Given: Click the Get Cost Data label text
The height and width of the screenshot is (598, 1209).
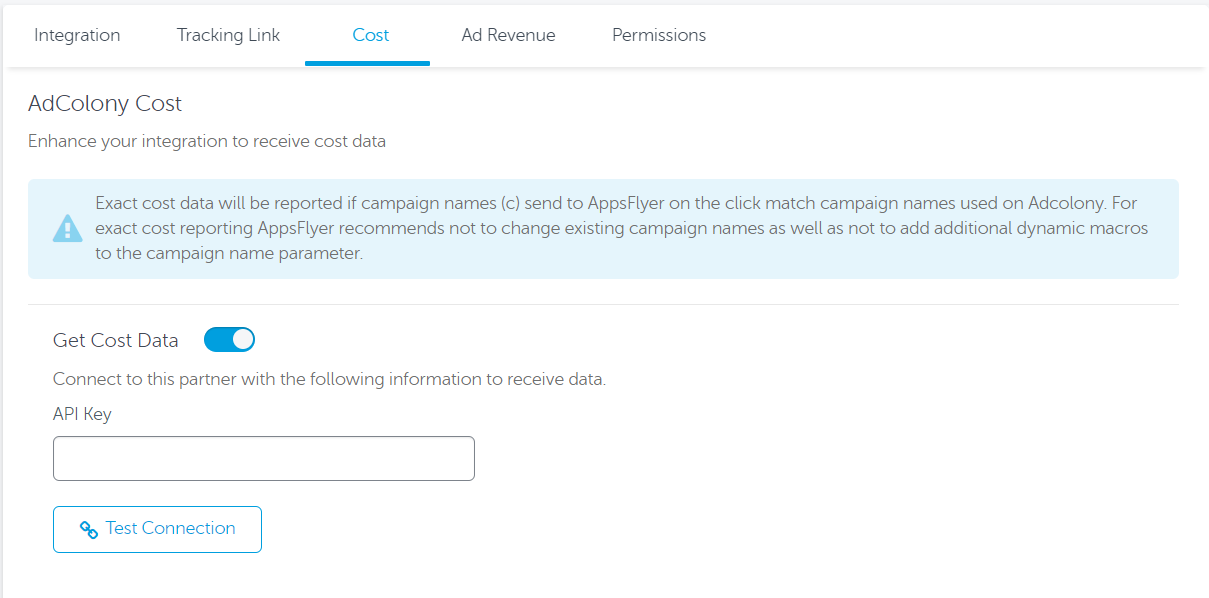Looking at the screenshot, I should (115, 339).
